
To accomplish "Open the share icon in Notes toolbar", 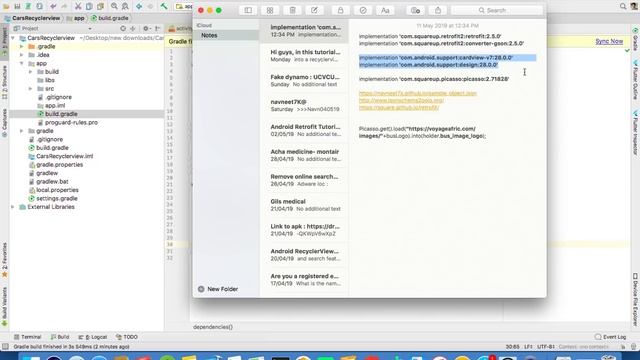I will tap(438, 10).
